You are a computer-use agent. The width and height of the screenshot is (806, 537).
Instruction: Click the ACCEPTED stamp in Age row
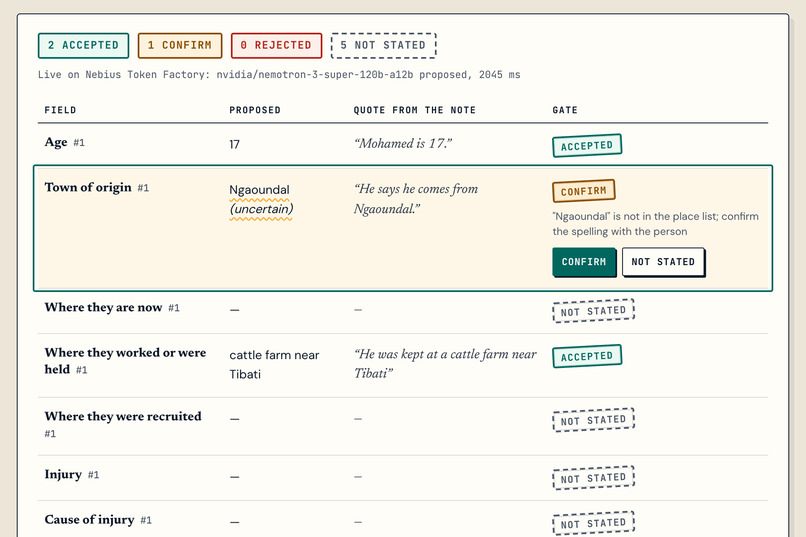(x=587, y=145)
